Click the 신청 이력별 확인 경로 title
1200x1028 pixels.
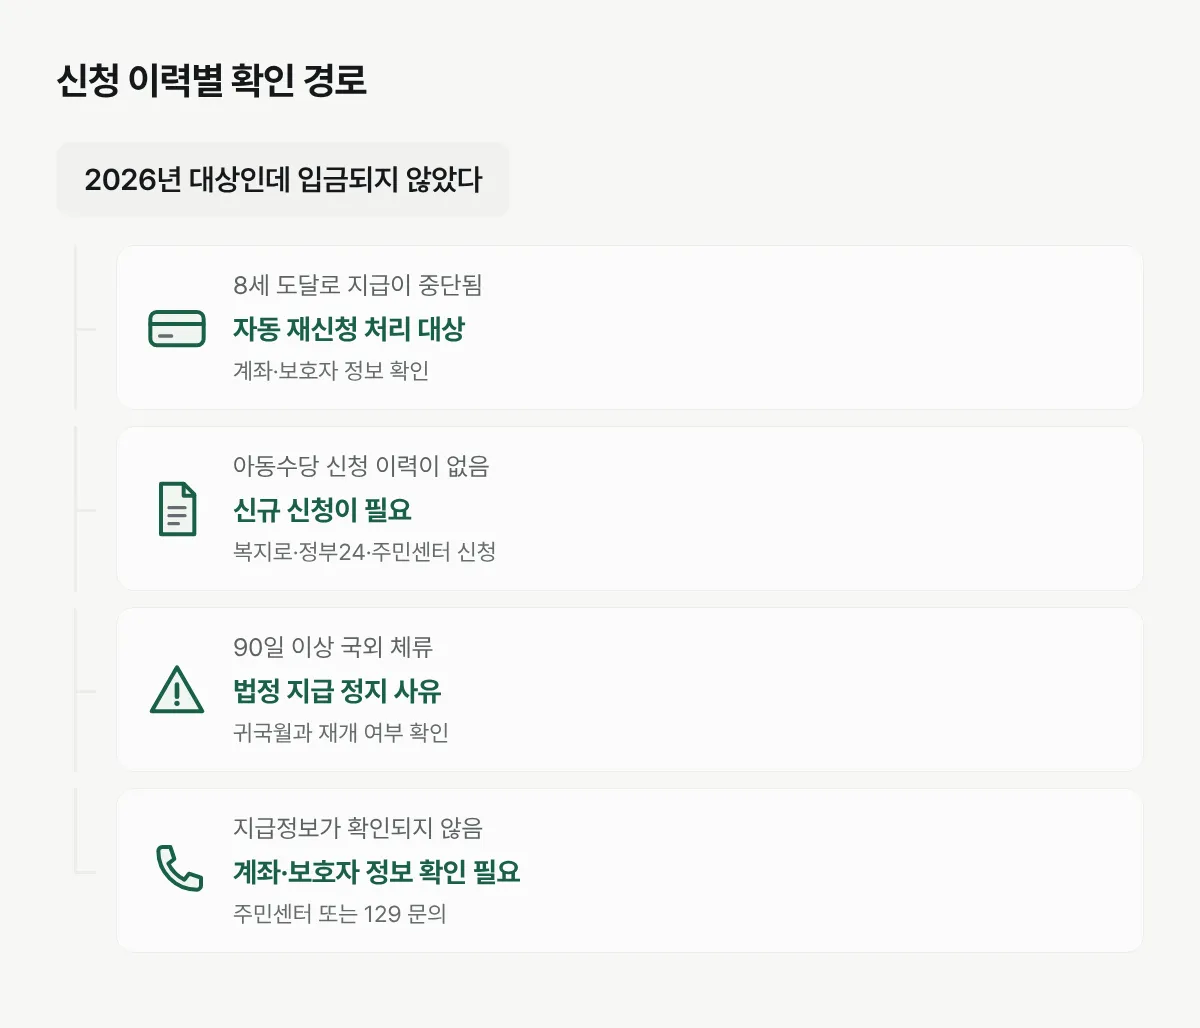click(212, 80)
